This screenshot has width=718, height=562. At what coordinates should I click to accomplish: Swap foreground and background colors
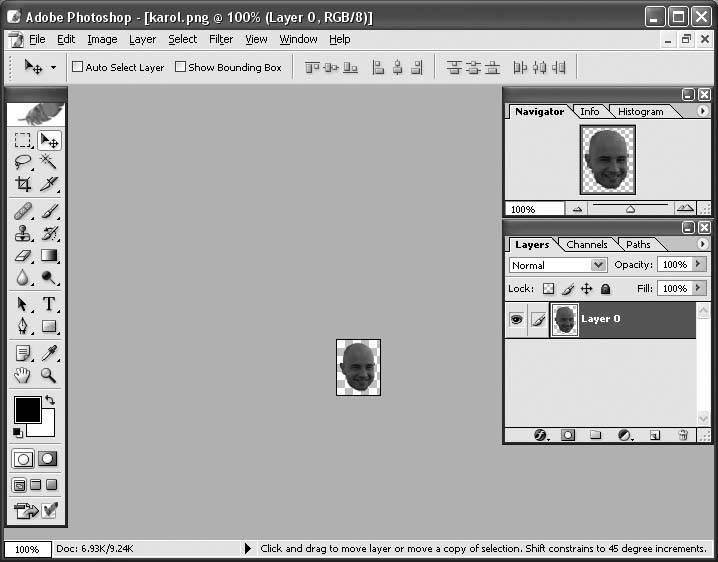[50, 400]
